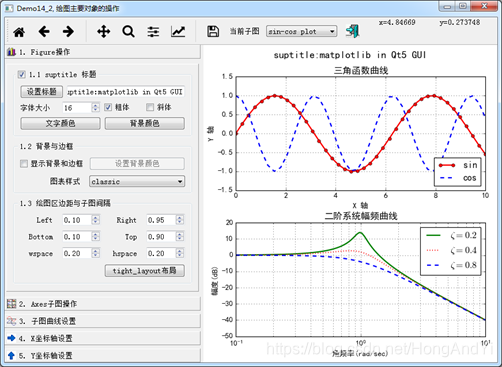The width and height of the screenshot is (502, 367).
Task: Click the 二阶系统幅频曲线 subplot title
Action: click(361, 216)
